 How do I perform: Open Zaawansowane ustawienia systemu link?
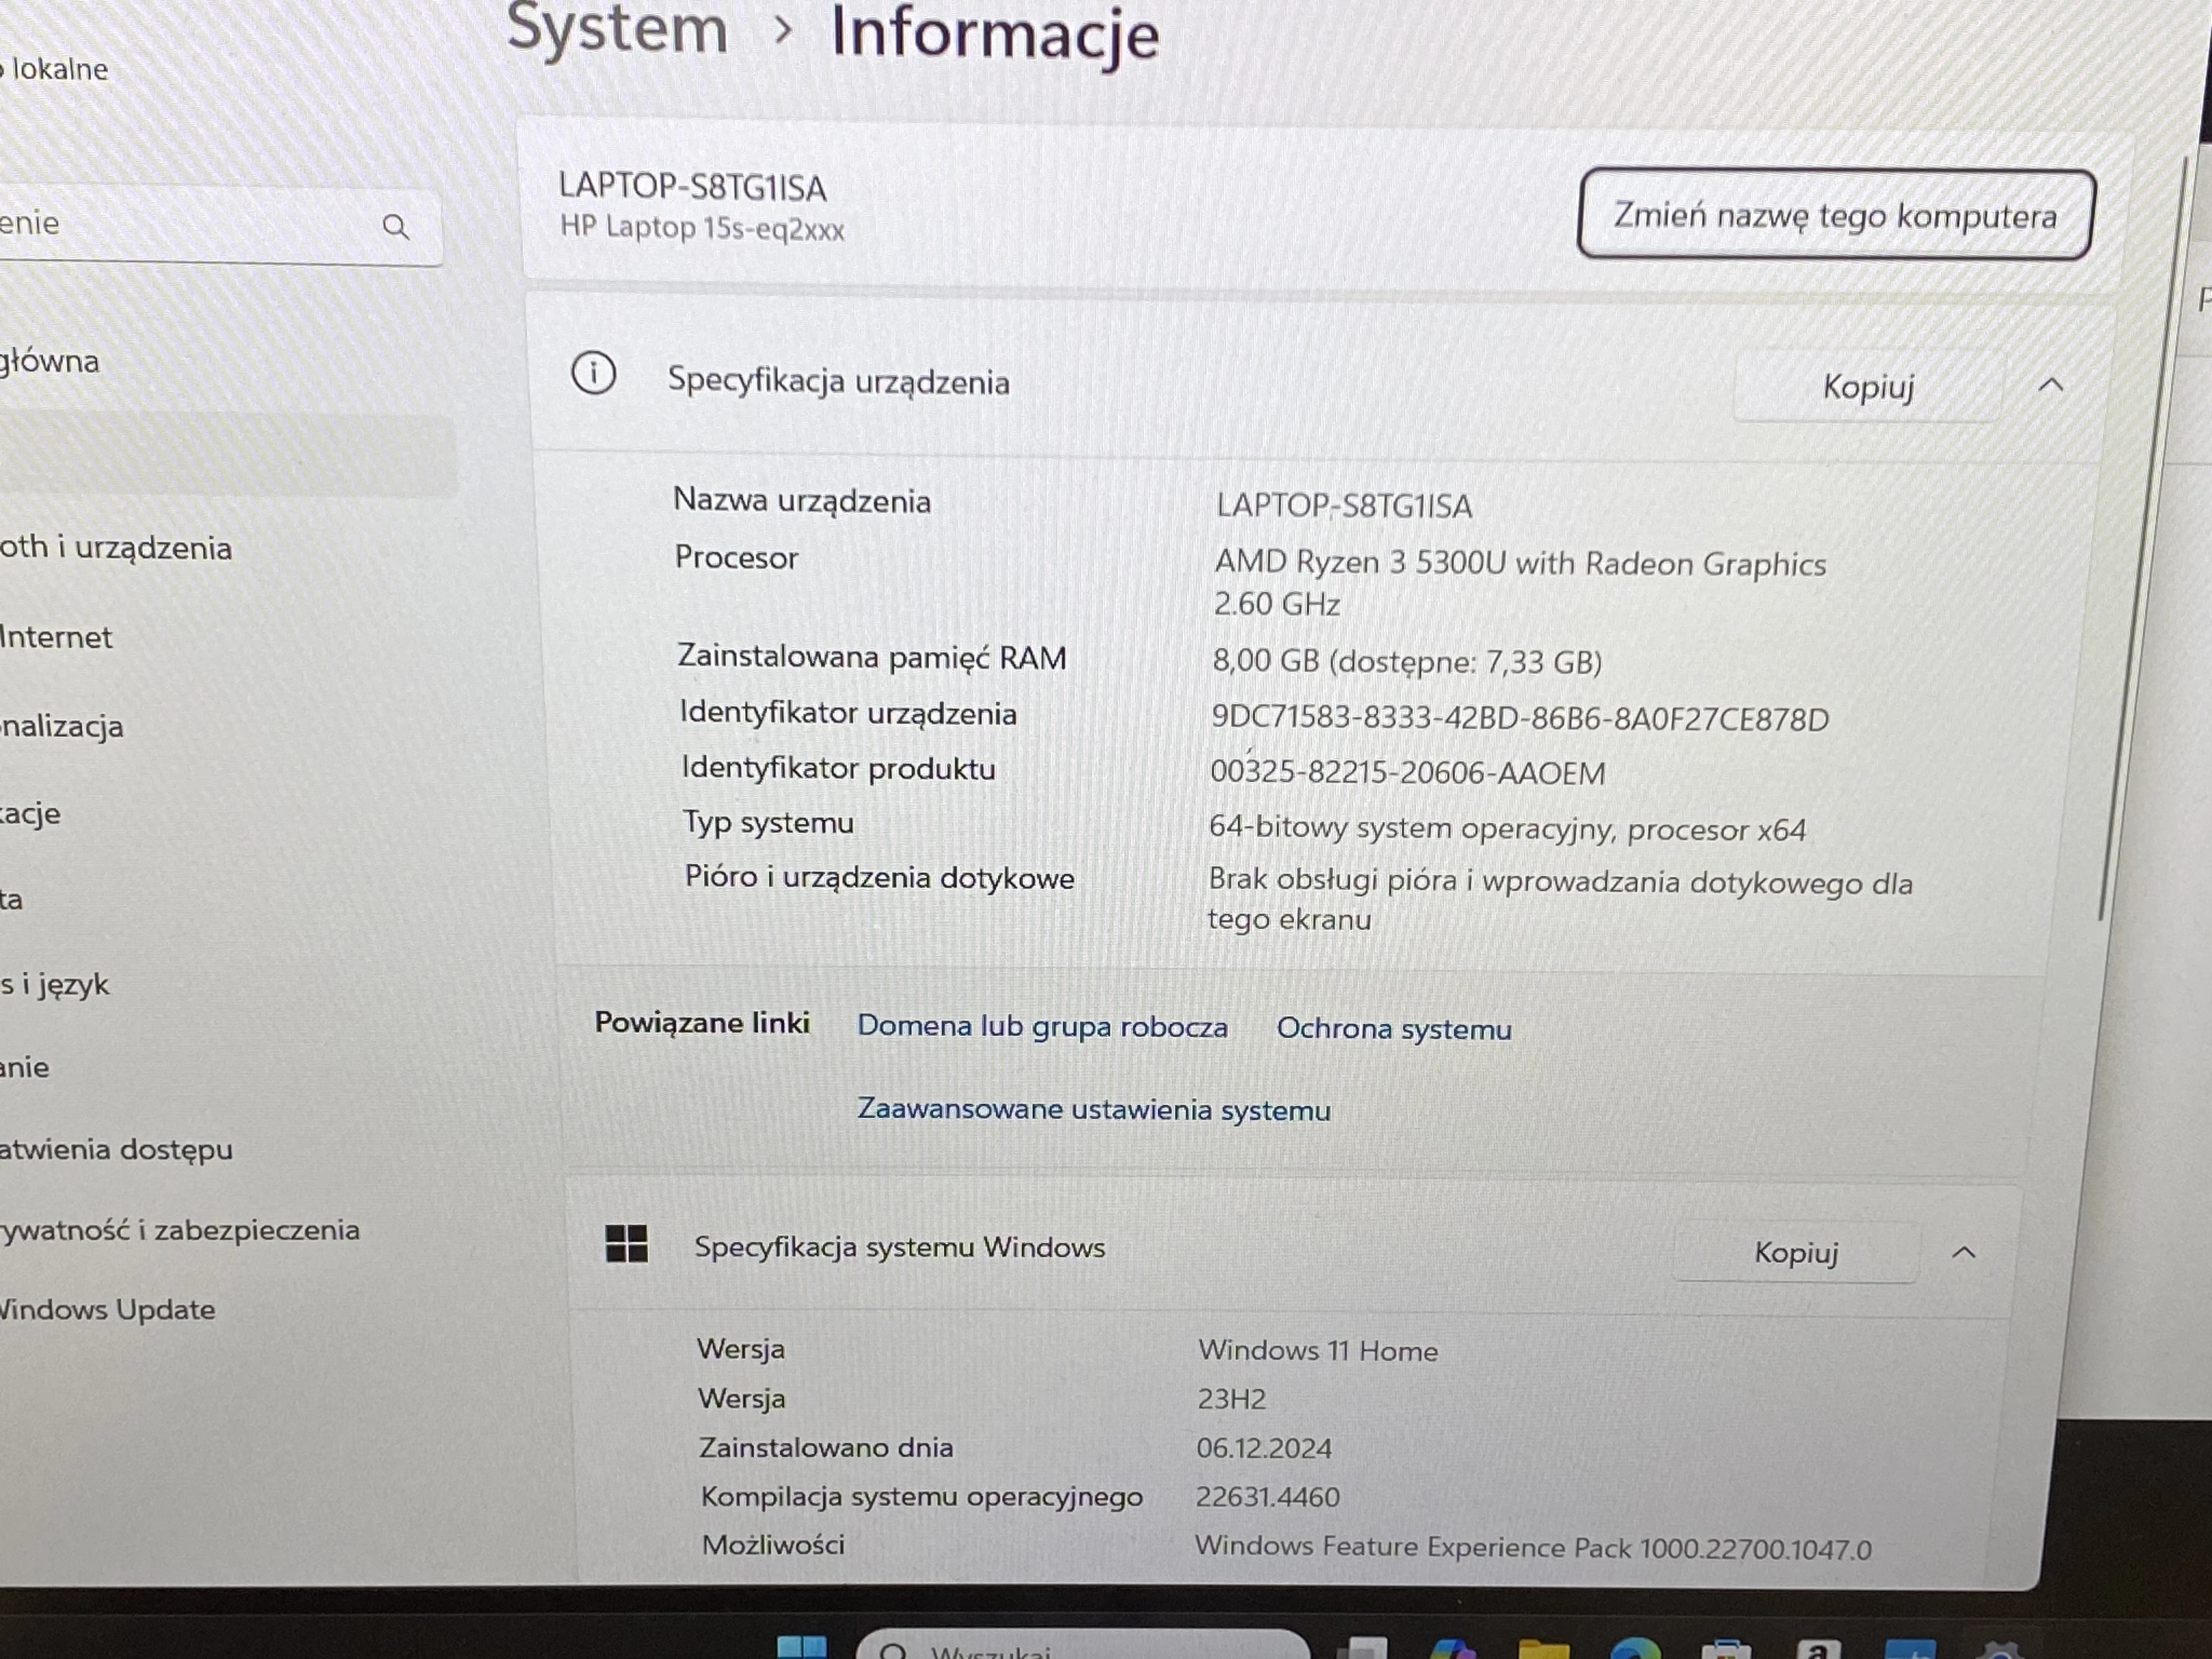(x=1094, y=1110)
